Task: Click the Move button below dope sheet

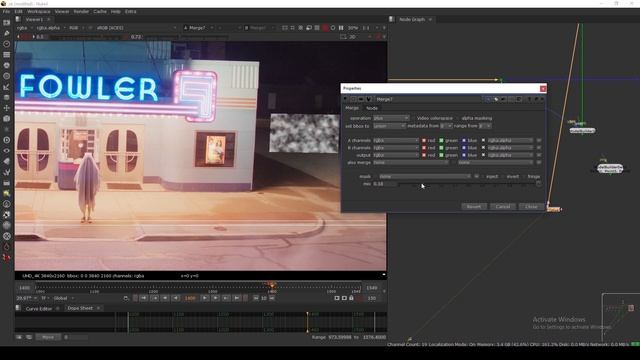Action: [x=48, y=337]
